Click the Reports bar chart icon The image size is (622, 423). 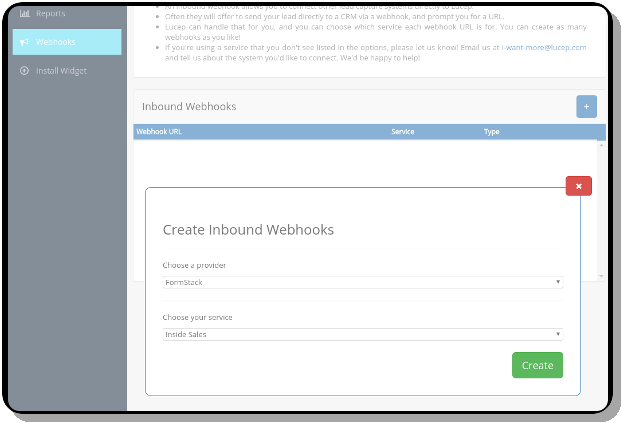[x=25, y=13]
